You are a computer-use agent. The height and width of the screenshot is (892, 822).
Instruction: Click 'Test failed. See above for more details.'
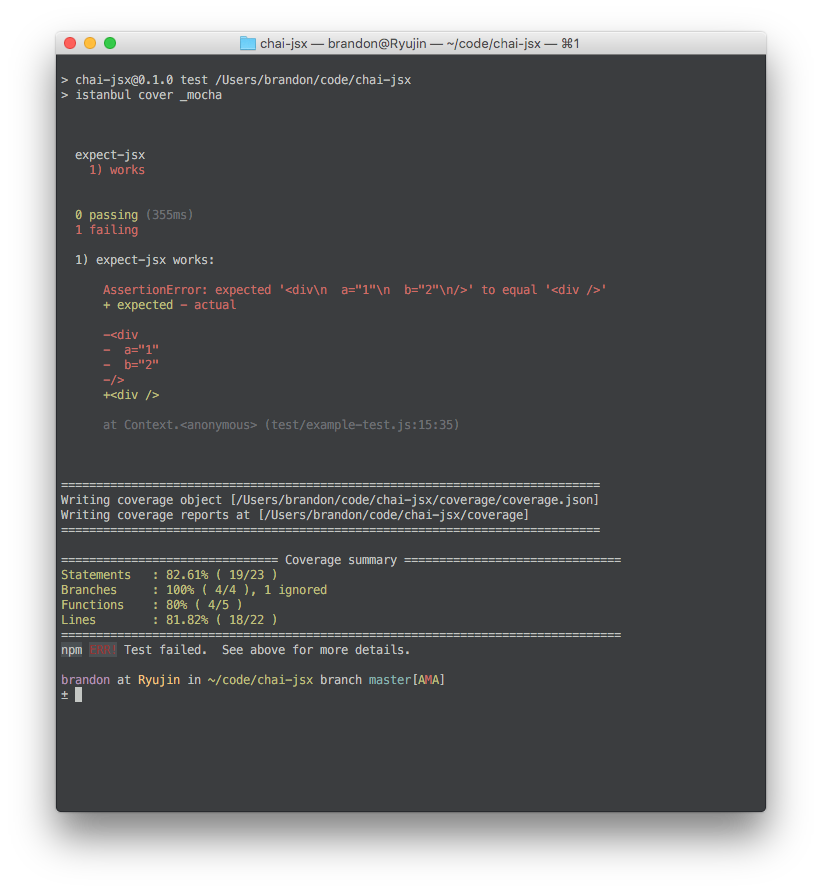(x=267, y=650)
